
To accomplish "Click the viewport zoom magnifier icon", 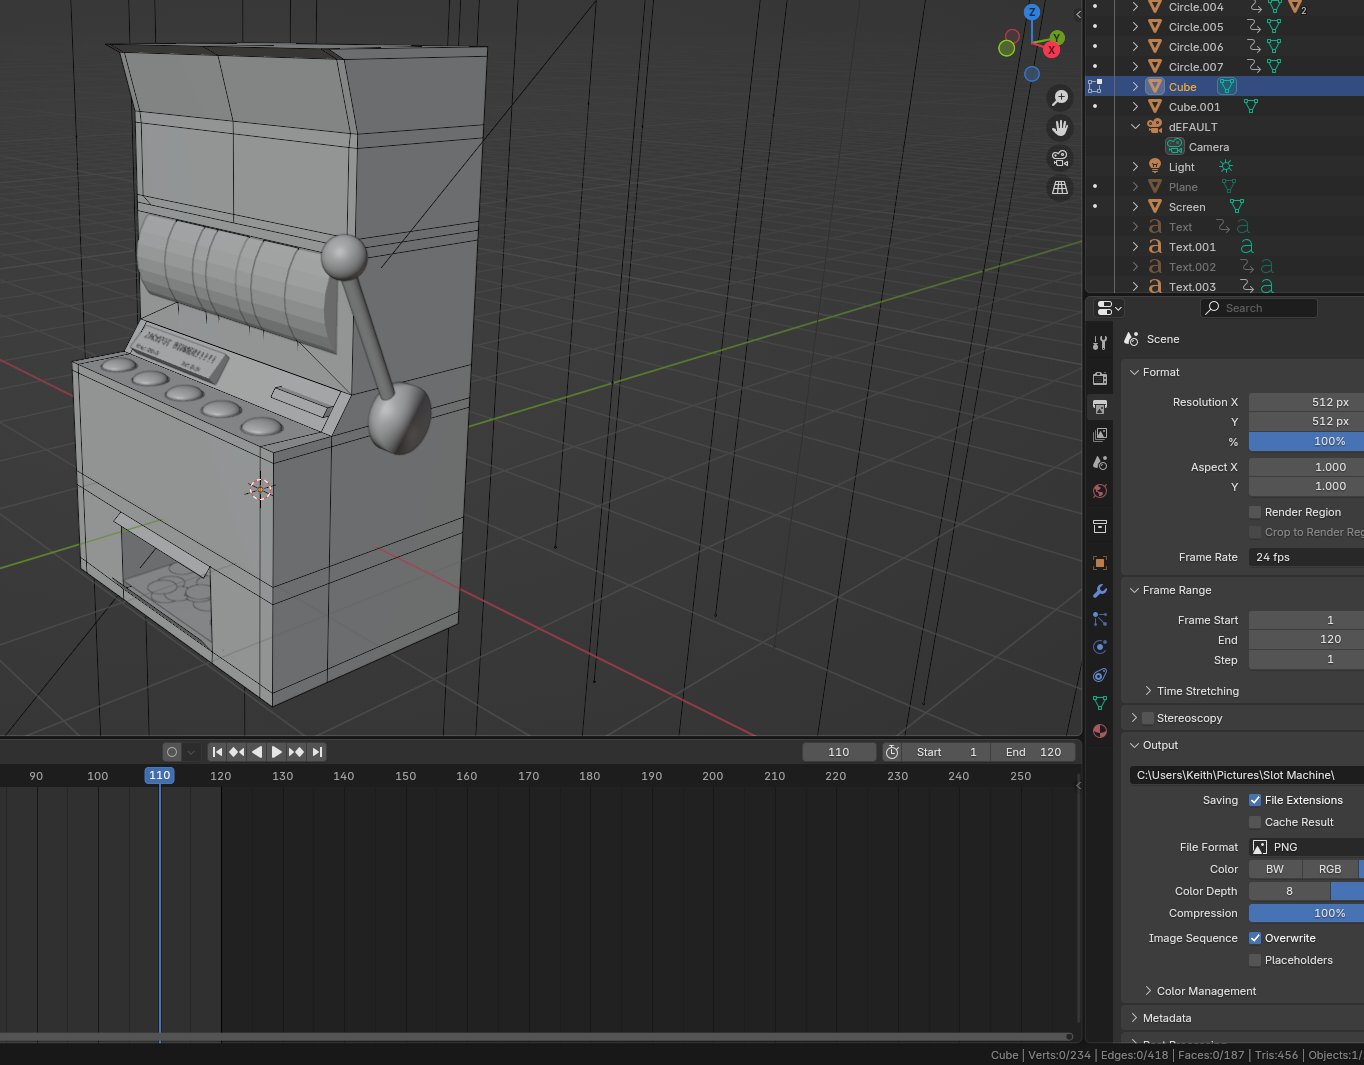I will pyautogui.click(x=1060, y=98).
